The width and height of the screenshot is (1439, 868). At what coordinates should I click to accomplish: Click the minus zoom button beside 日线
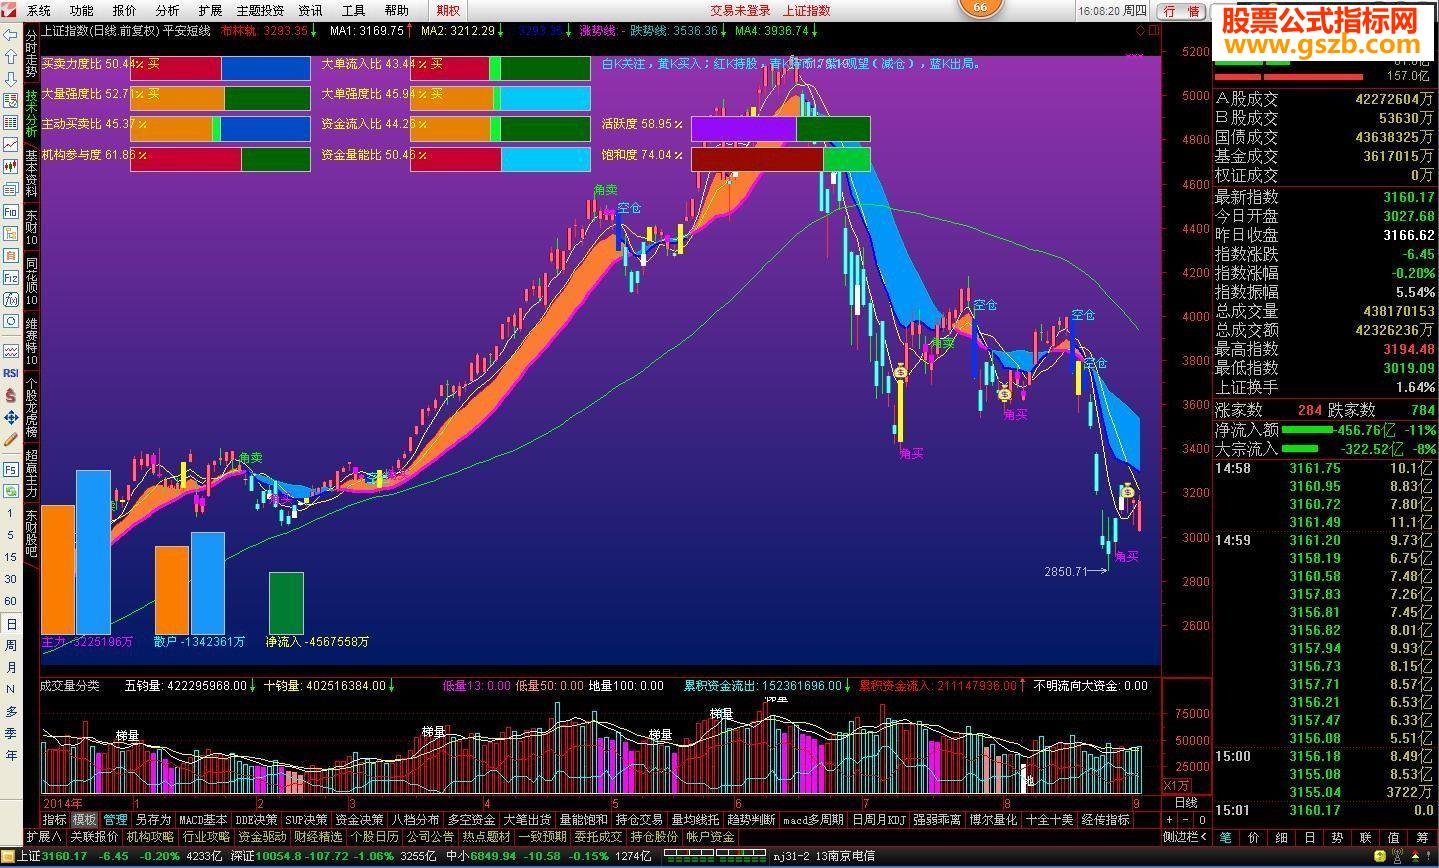tap(1185, 820)
